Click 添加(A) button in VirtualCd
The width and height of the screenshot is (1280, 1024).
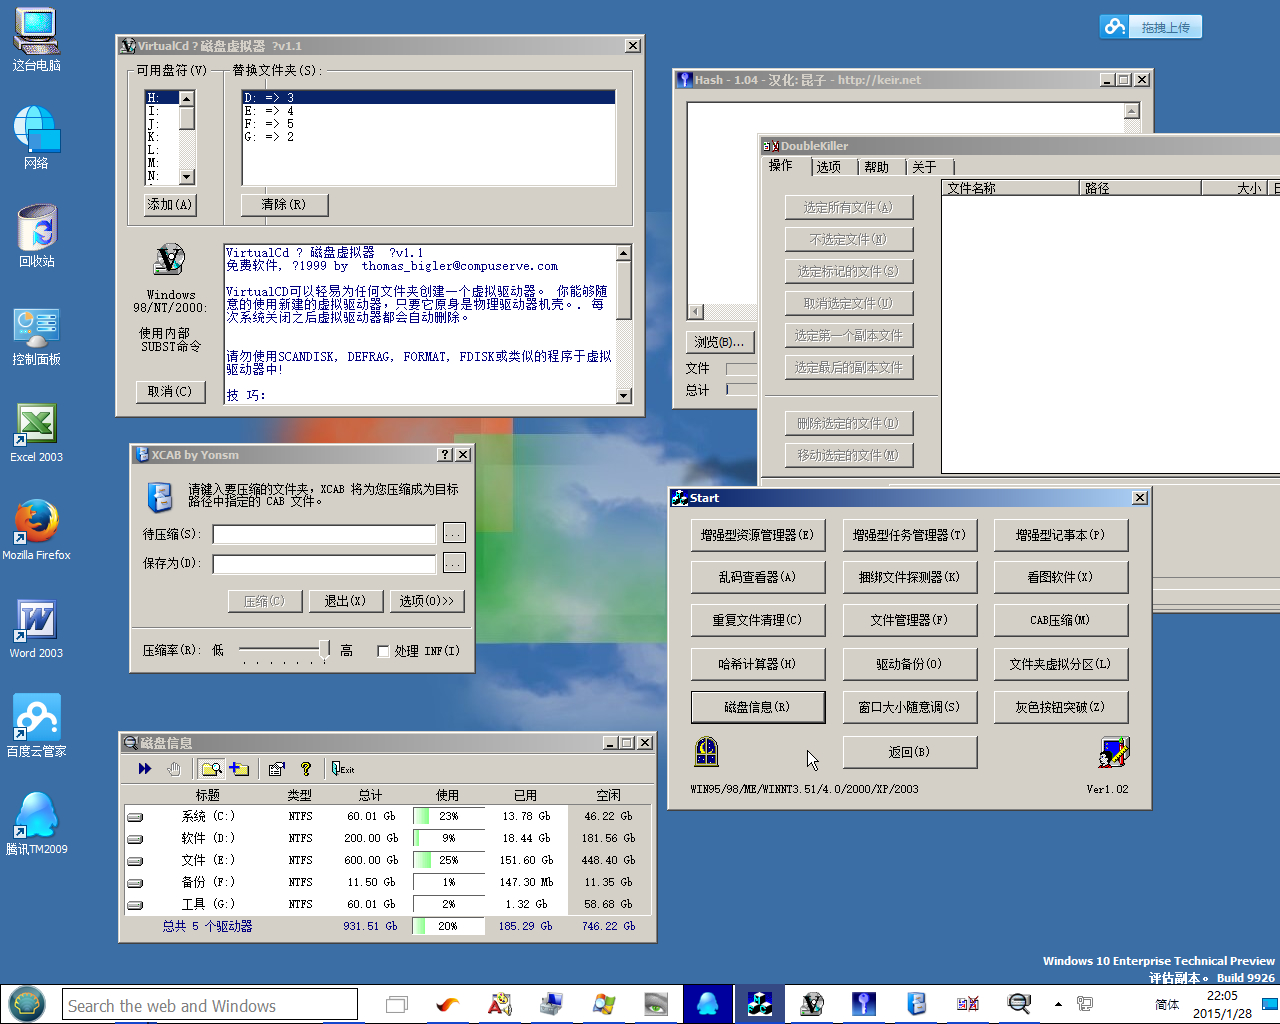[170, 205]
